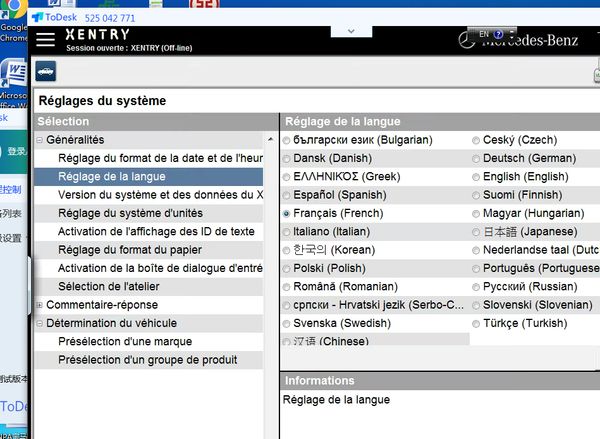Viewport: 600px width, 439px height.
Task: Choose the Bulgarian language radio button
Action: [286, 140]
